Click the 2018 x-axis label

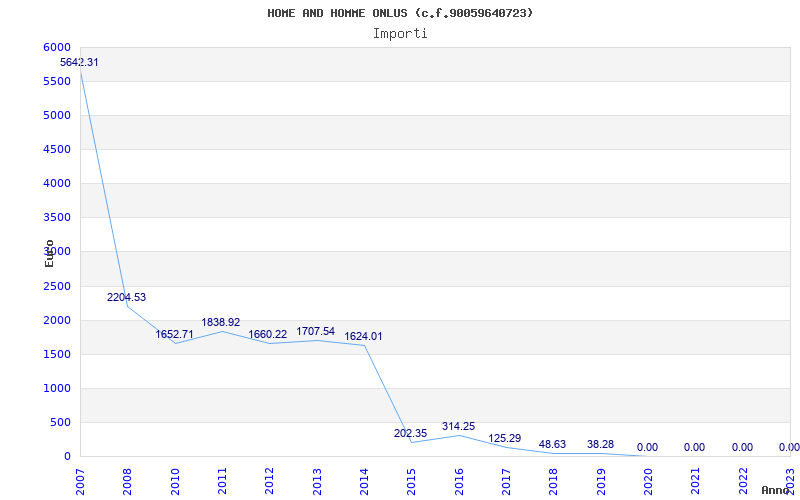(x=554, y=481)
